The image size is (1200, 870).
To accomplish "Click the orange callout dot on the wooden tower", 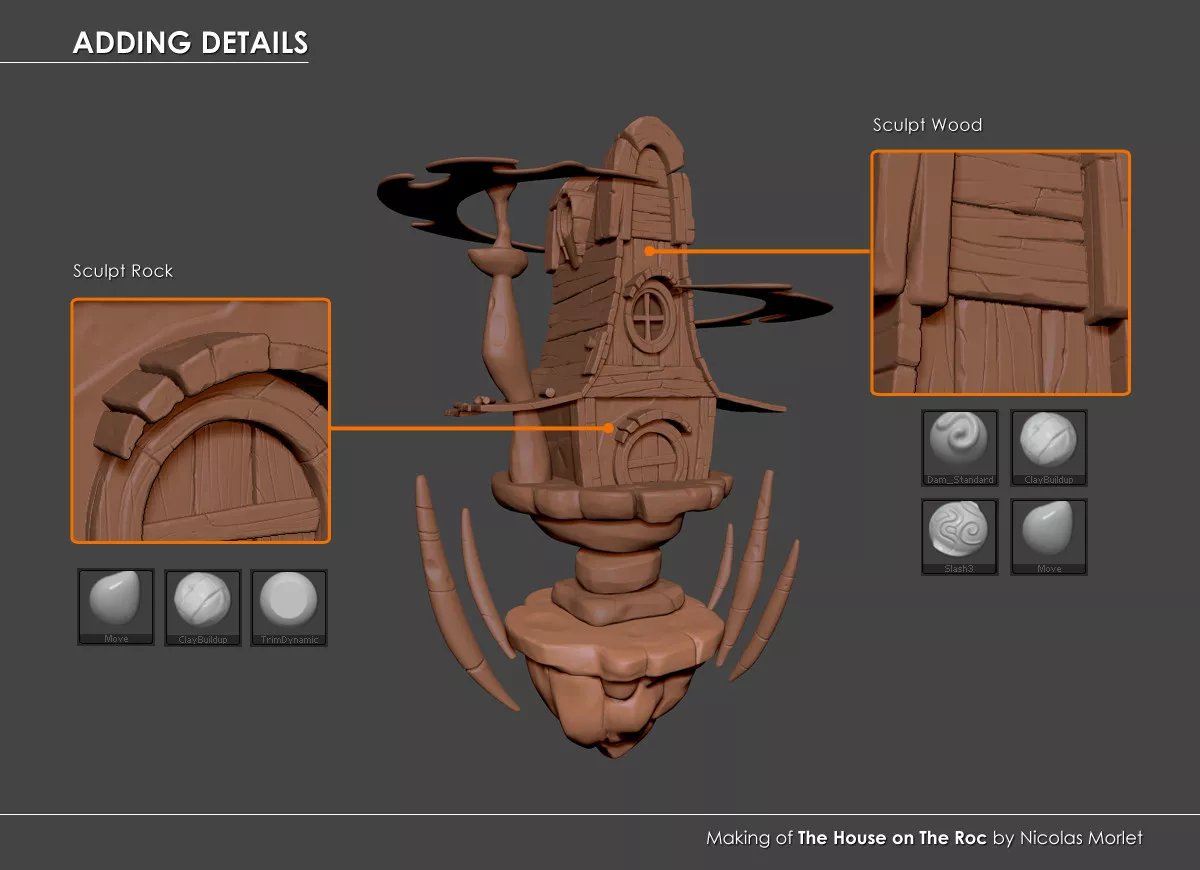I will [650, 252].
